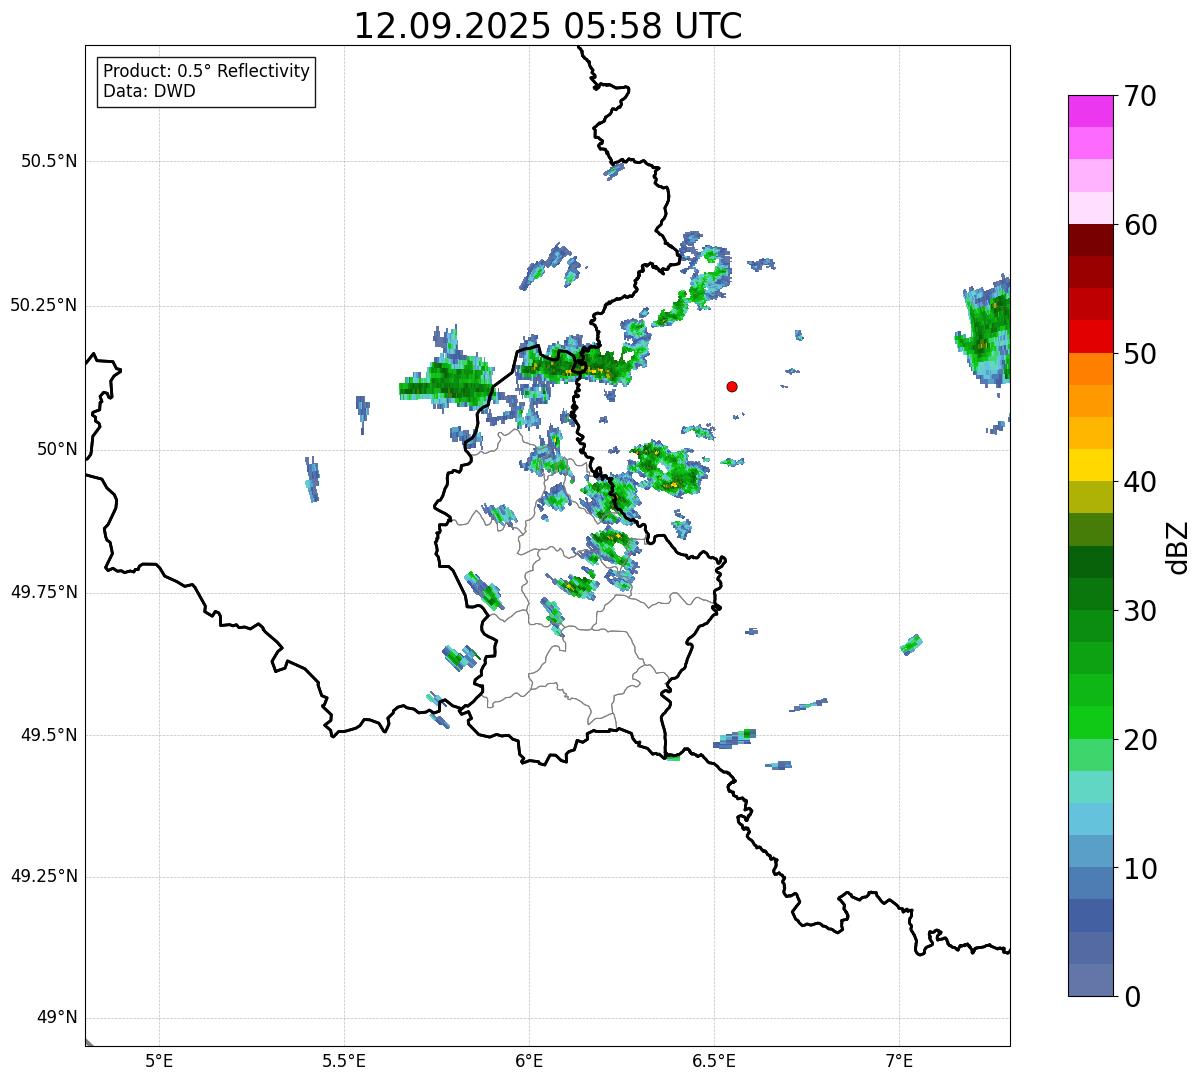
Task: Click the "Product: 0.5° Reflectivity" legend text
Action: pos(206,72)
